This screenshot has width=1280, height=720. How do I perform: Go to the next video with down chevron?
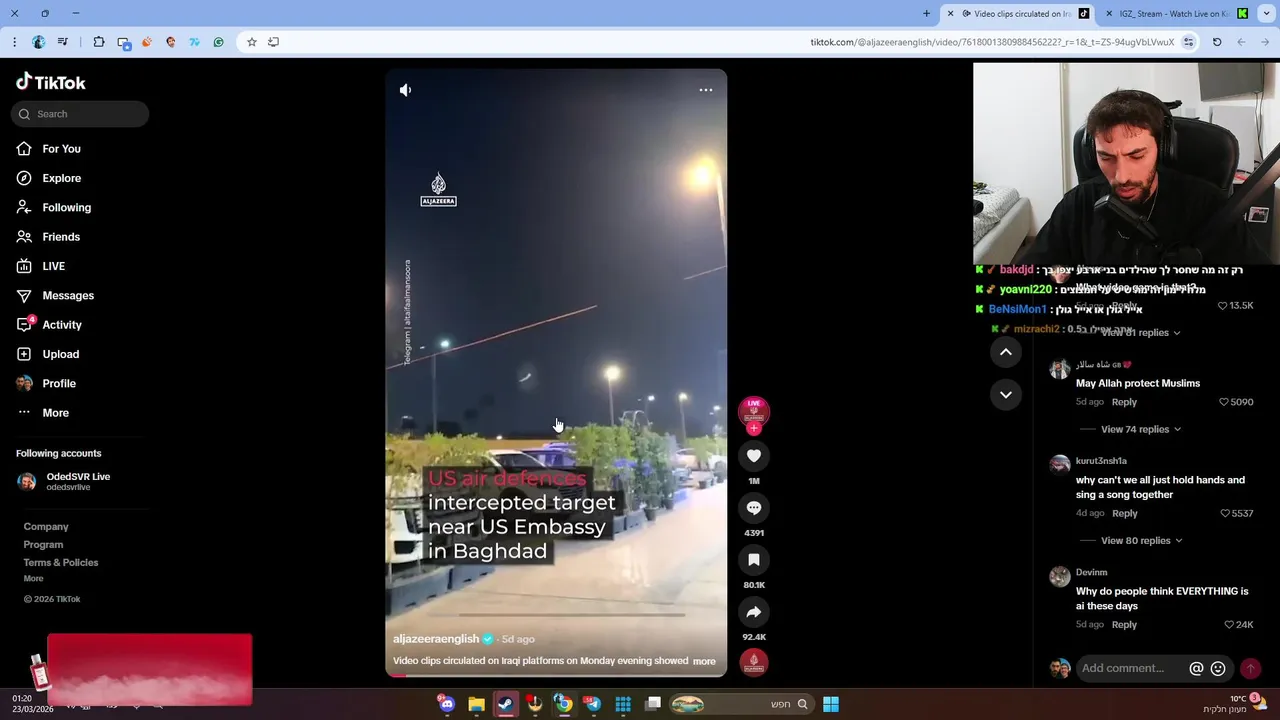tap(1006, 395)
